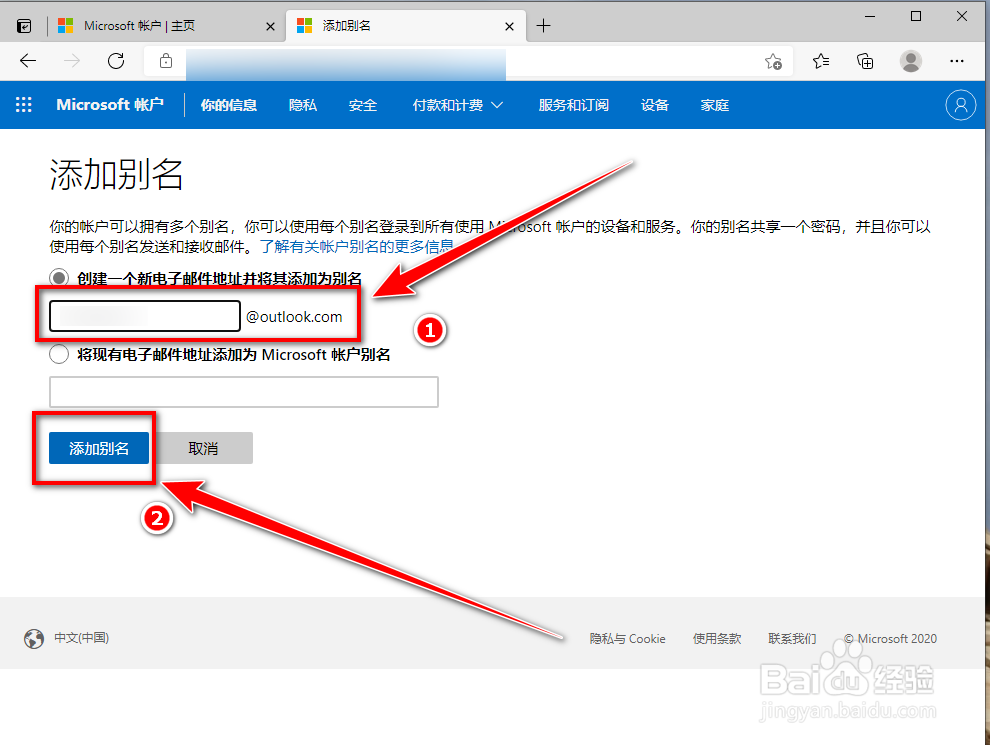
Task: Open 设备 navigation item
Action: coord(655,105)
